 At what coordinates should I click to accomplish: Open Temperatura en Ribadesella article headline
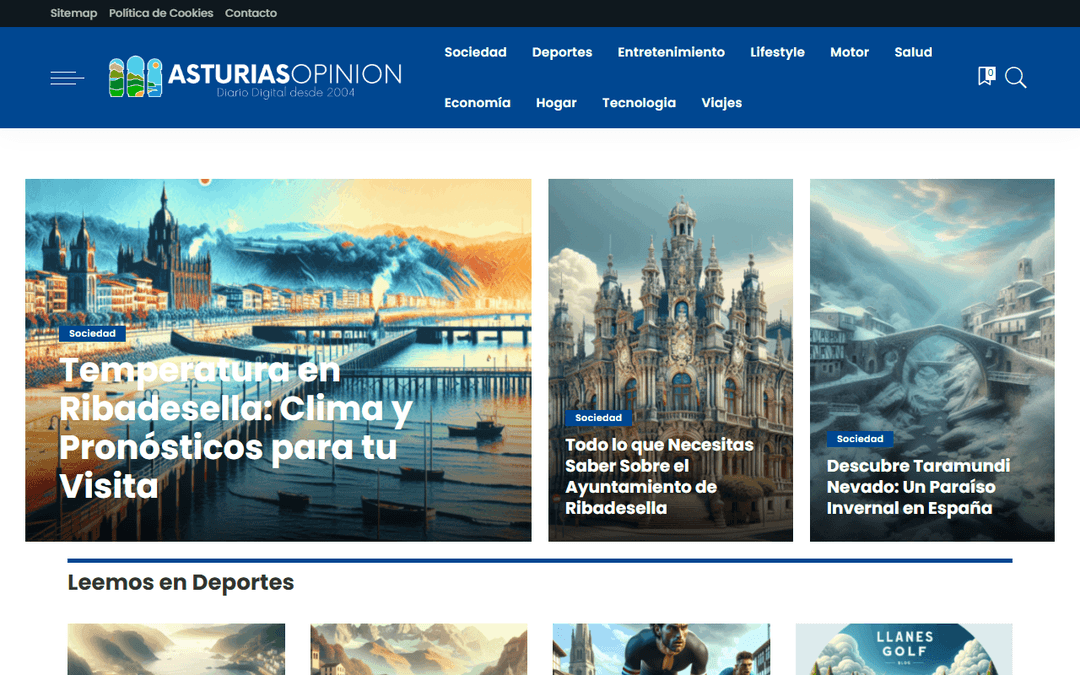click(236, 428)
